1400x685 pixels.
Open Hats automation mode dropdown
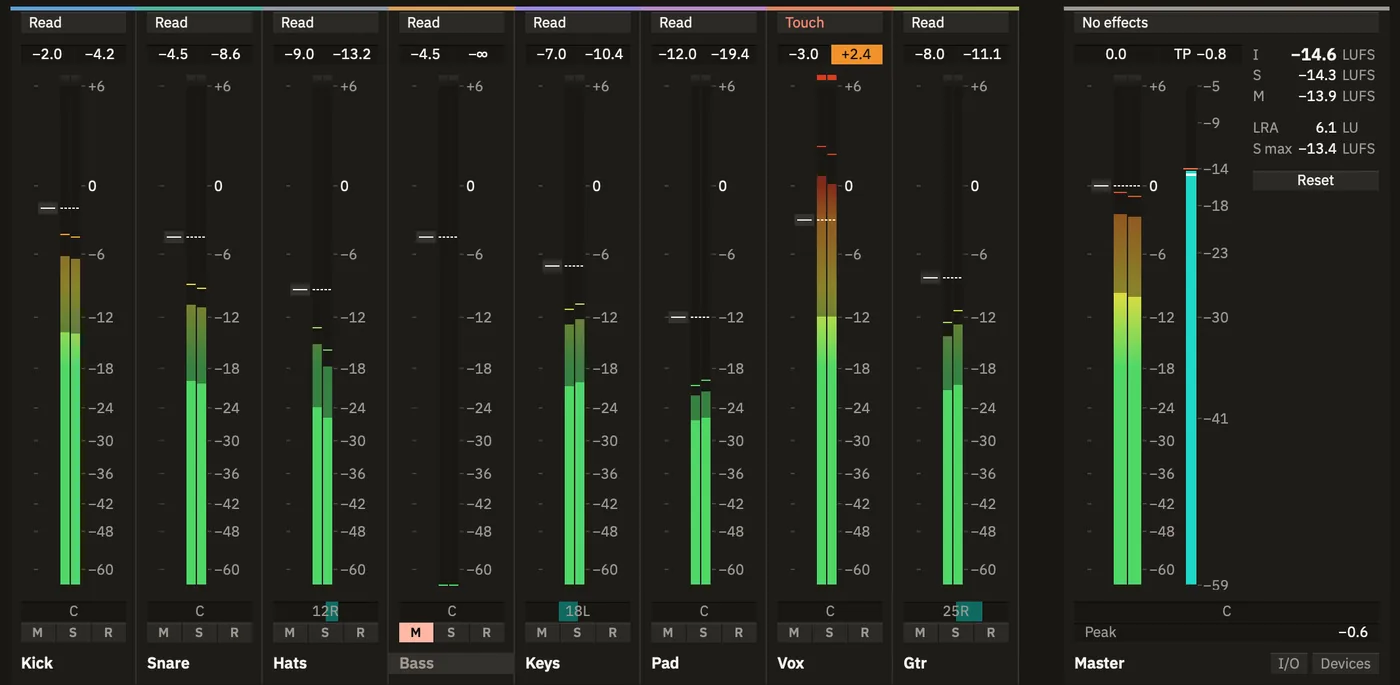(325, 22)
